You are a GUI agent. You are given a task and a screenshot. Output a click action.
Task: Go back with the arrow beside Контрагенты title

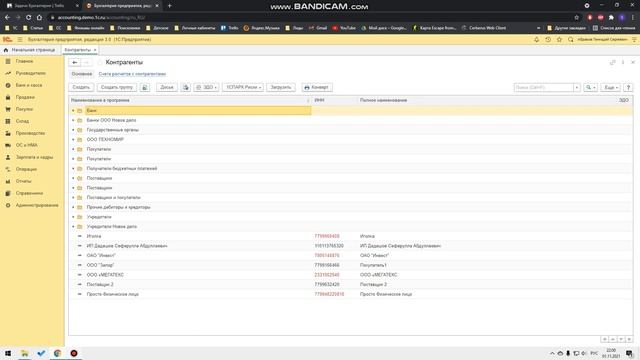75,62
